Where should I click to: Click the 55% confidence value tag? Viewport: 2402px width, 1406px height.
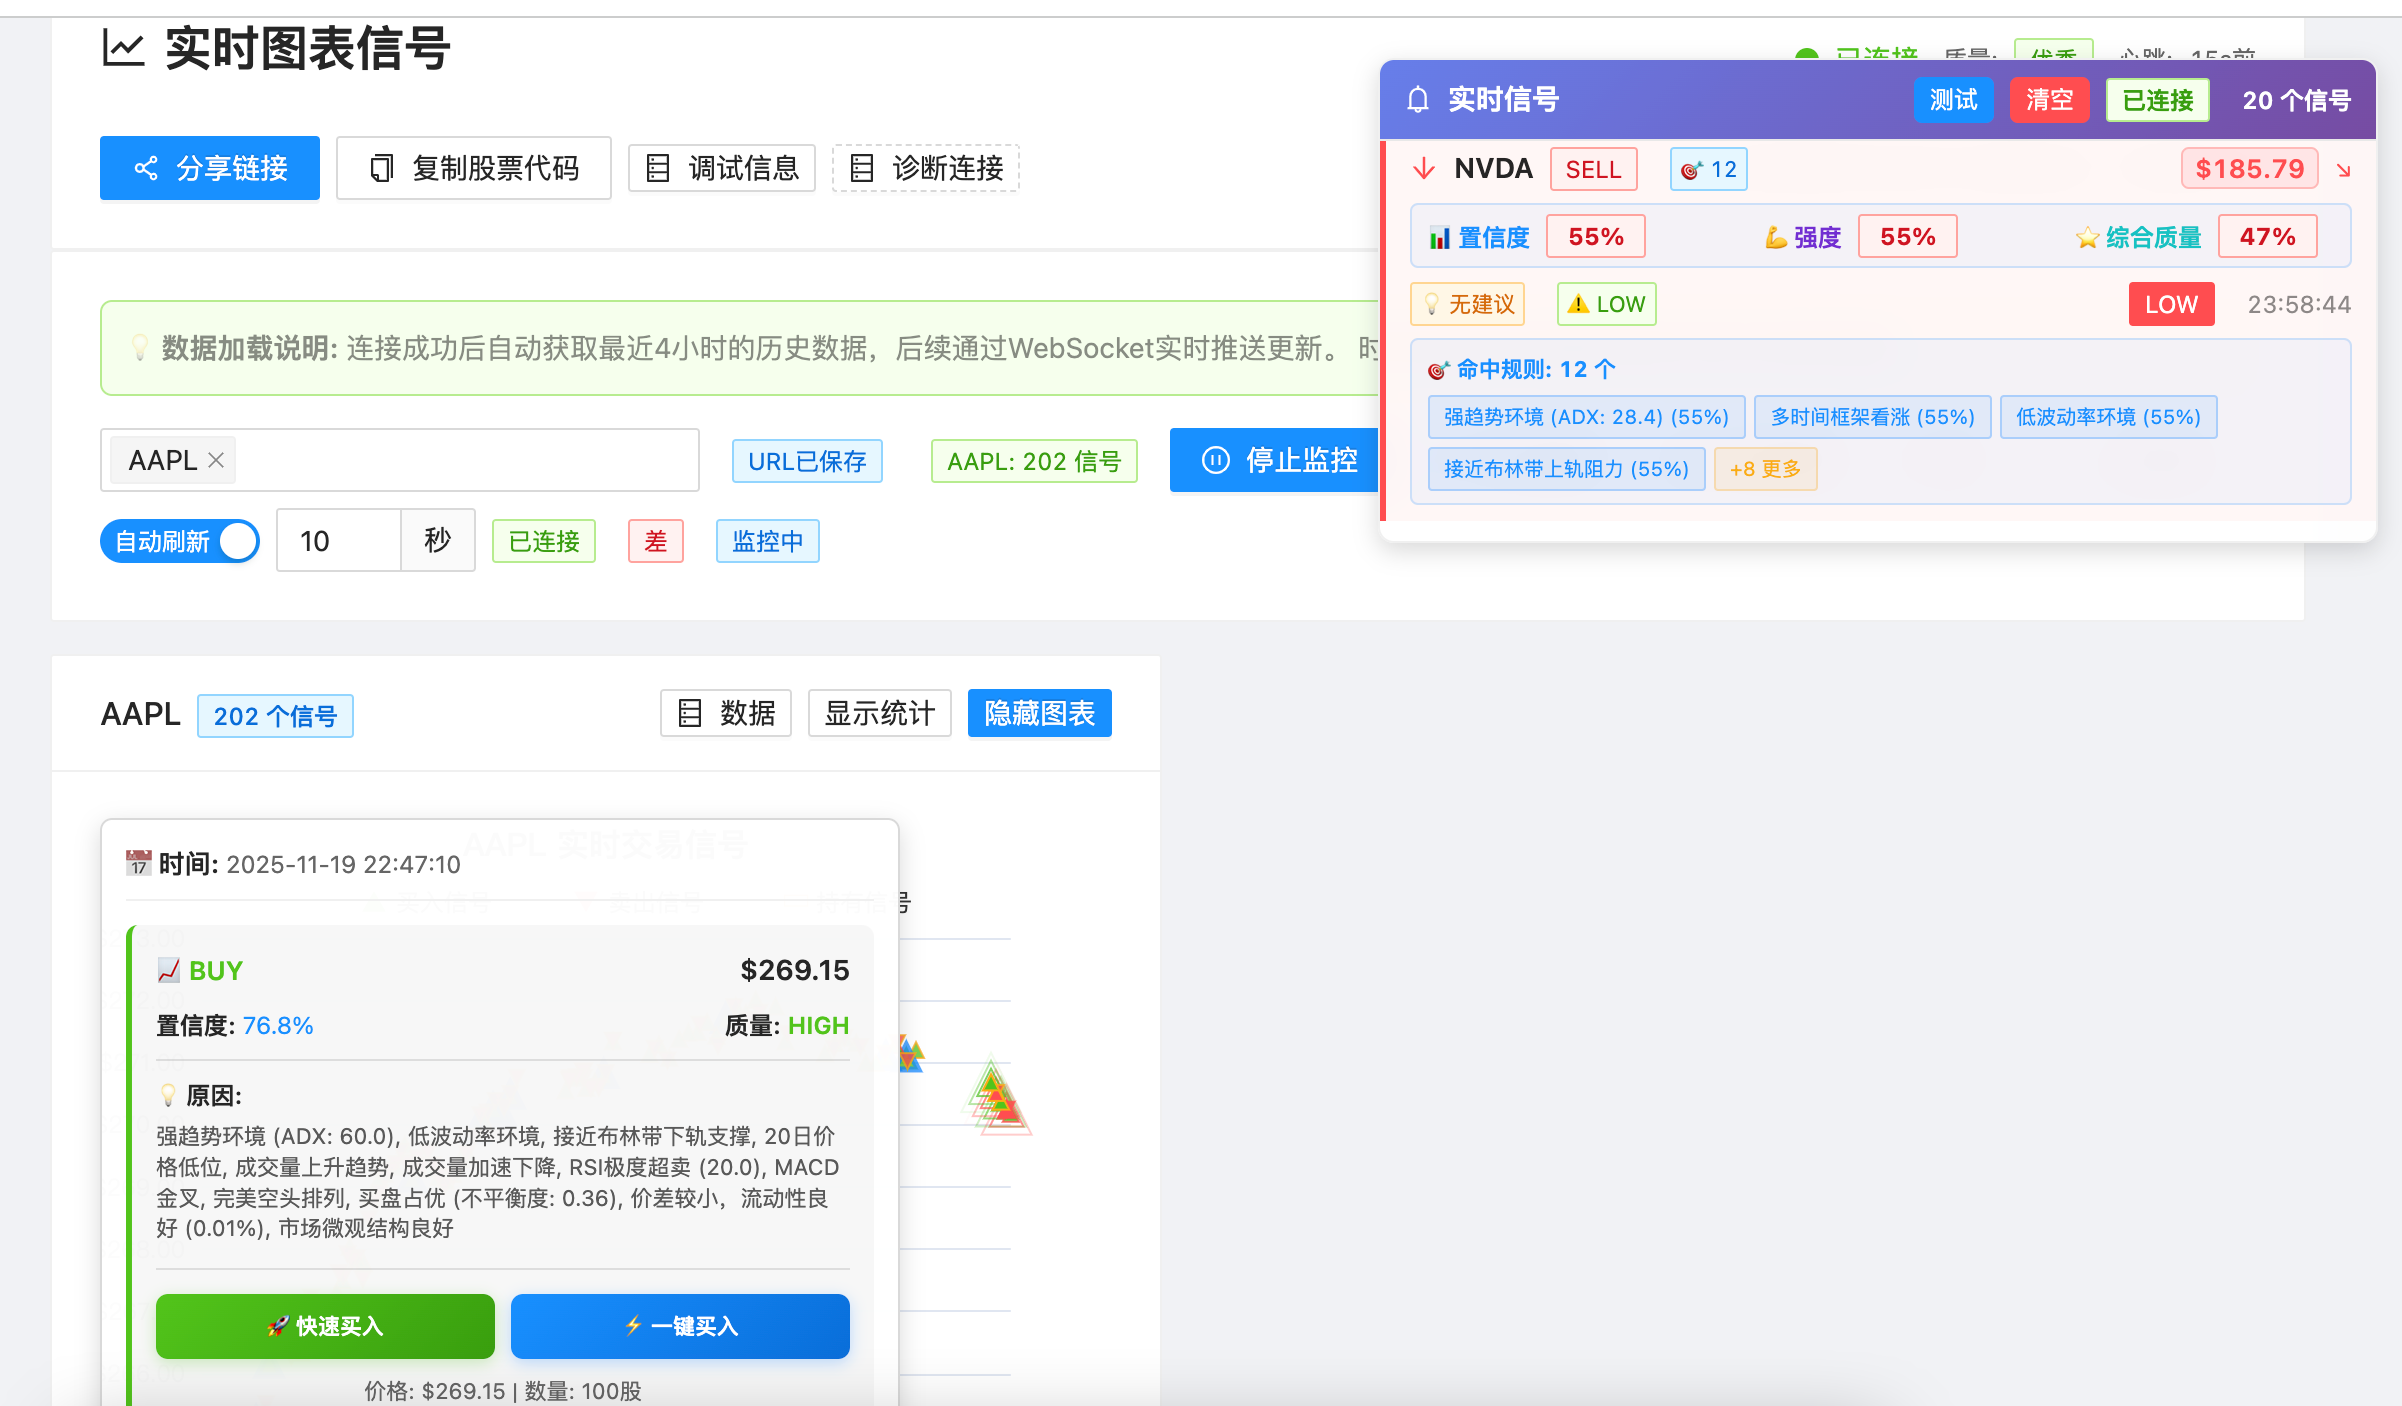[x=1596, y=237]
